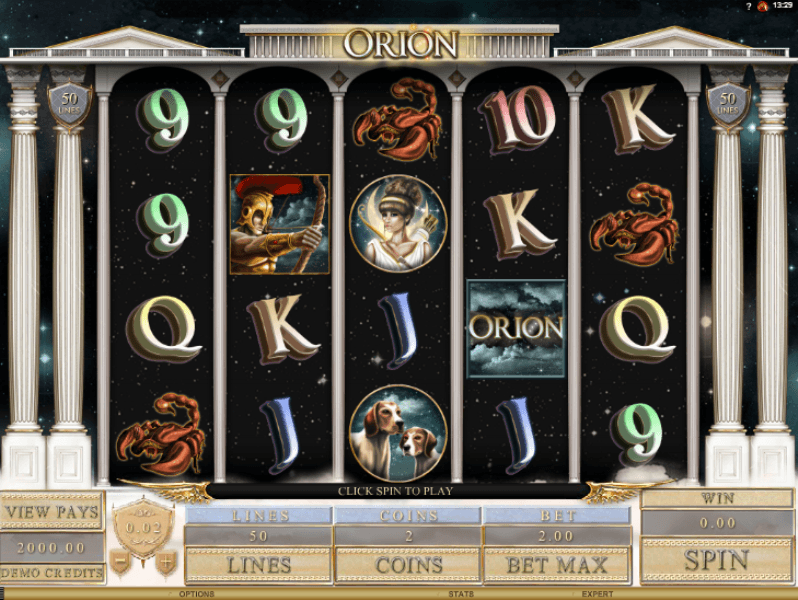Select the Artemis goddess symbol on reel three
The image size is (798, 600).
tap(398, 223)
